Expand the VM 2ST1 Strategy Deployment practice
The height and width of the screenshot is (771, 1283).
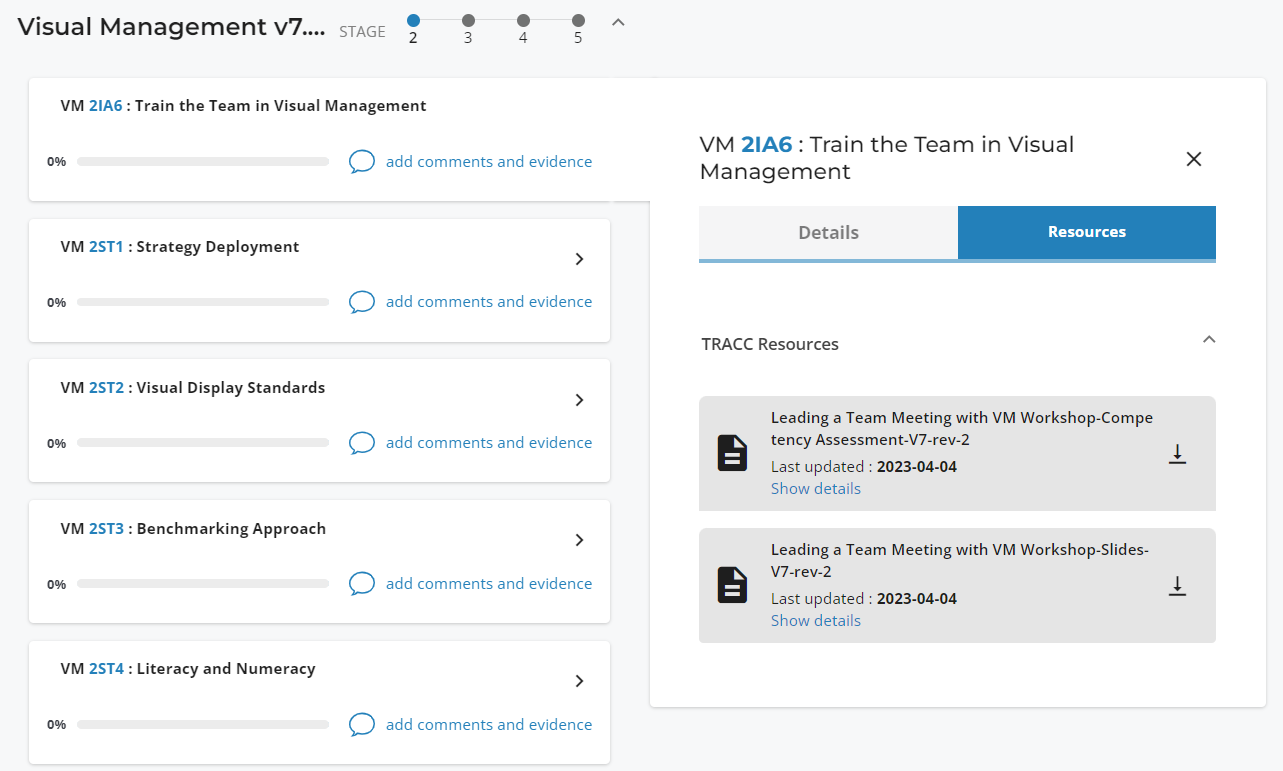coord(579,259)
